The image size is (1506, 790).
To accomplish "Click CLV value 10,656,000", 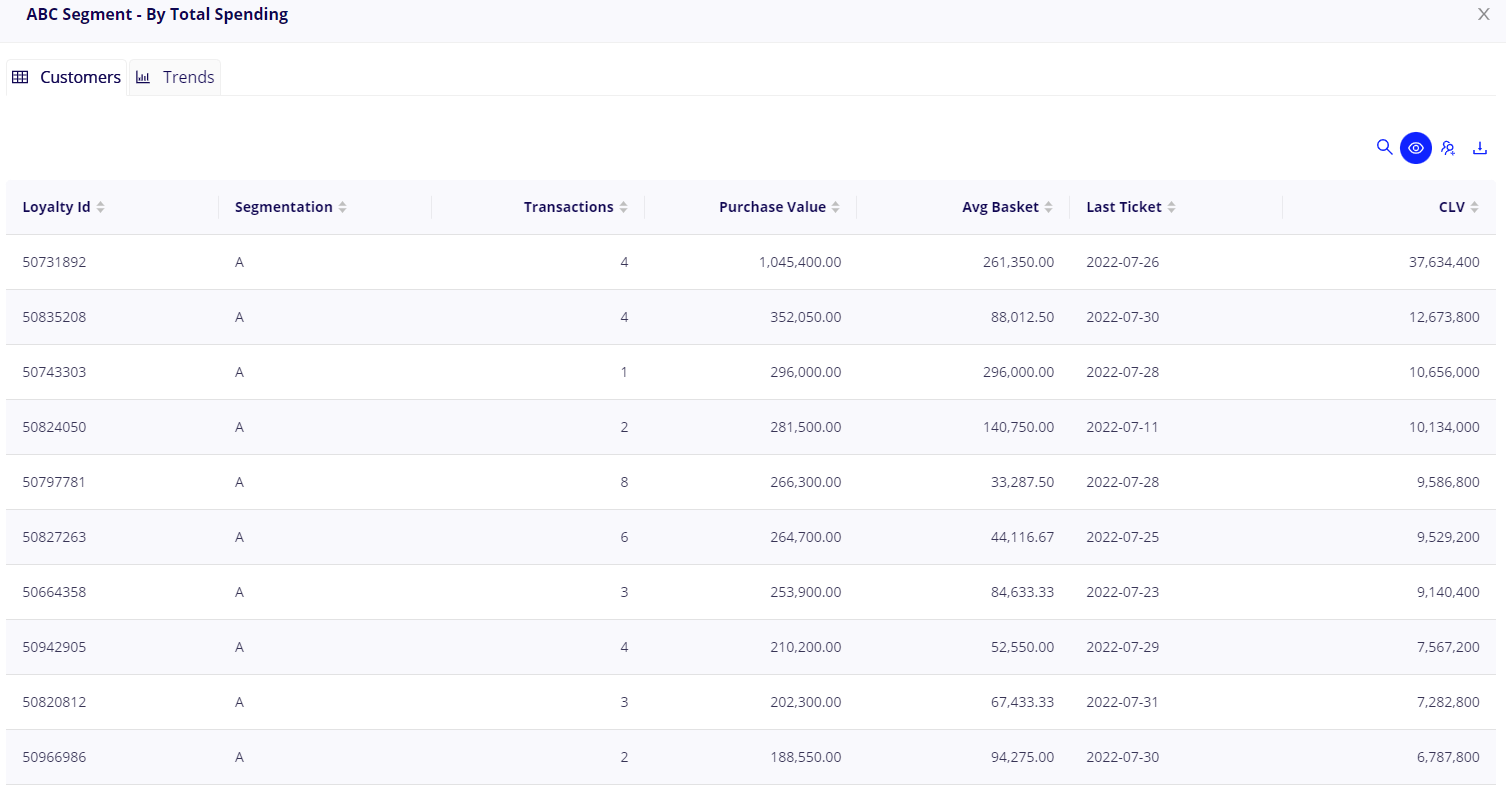I will (1444, 372).
